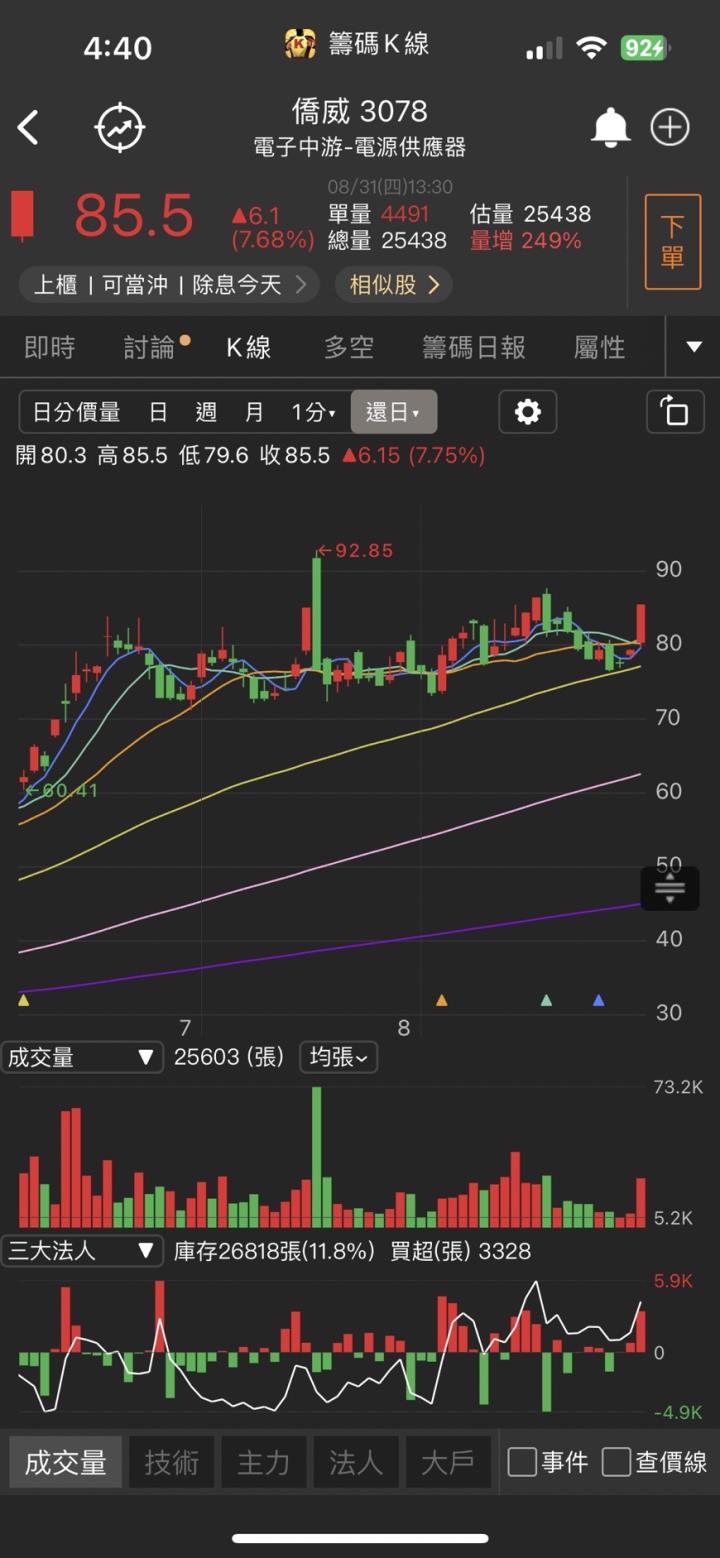Tap the back arrow icon
This screenshot has height=1558, width=720.
[28, 128]
